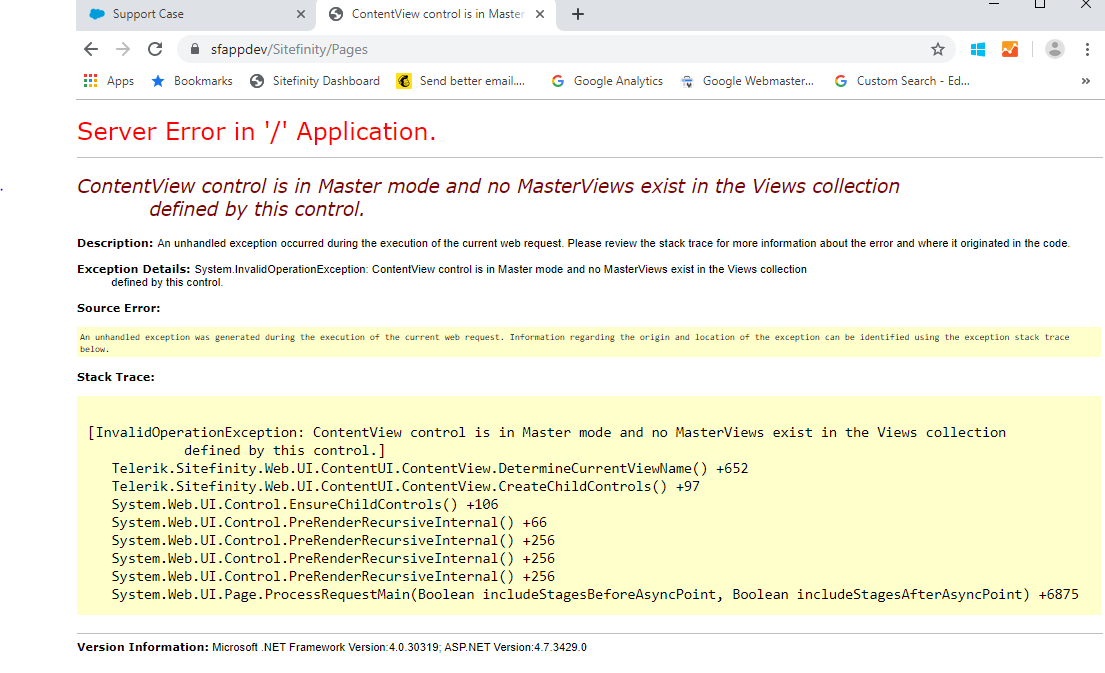Open the Chrome profile avatar
Image resolution: width=1105 pixels, height=673 pixels.
[x=1054, y=49]
